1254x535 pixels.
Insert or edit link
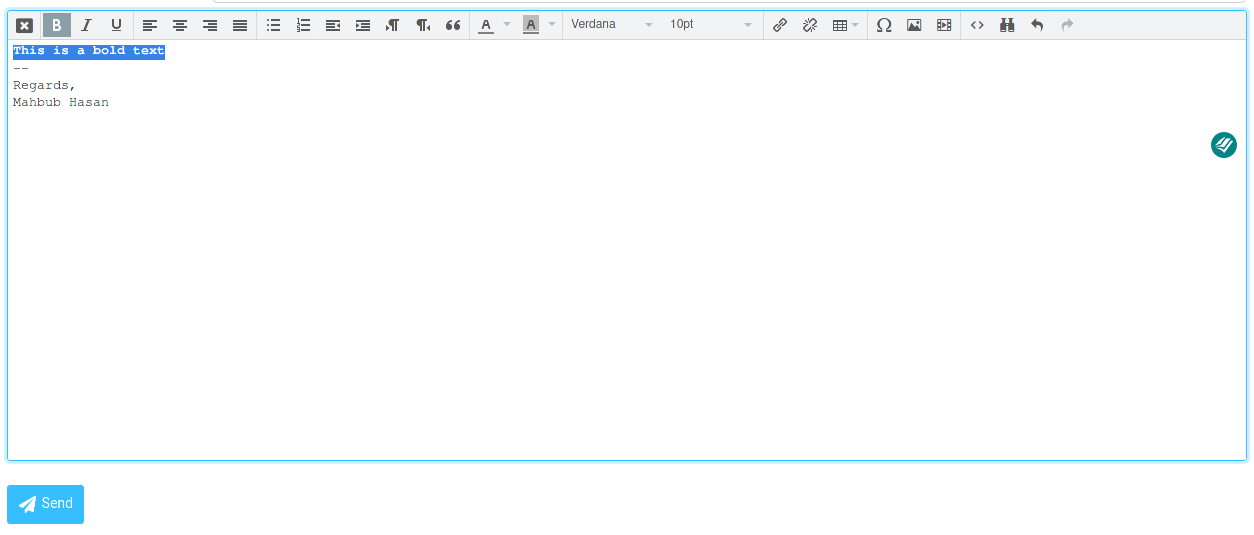click(x=780, y=25)
